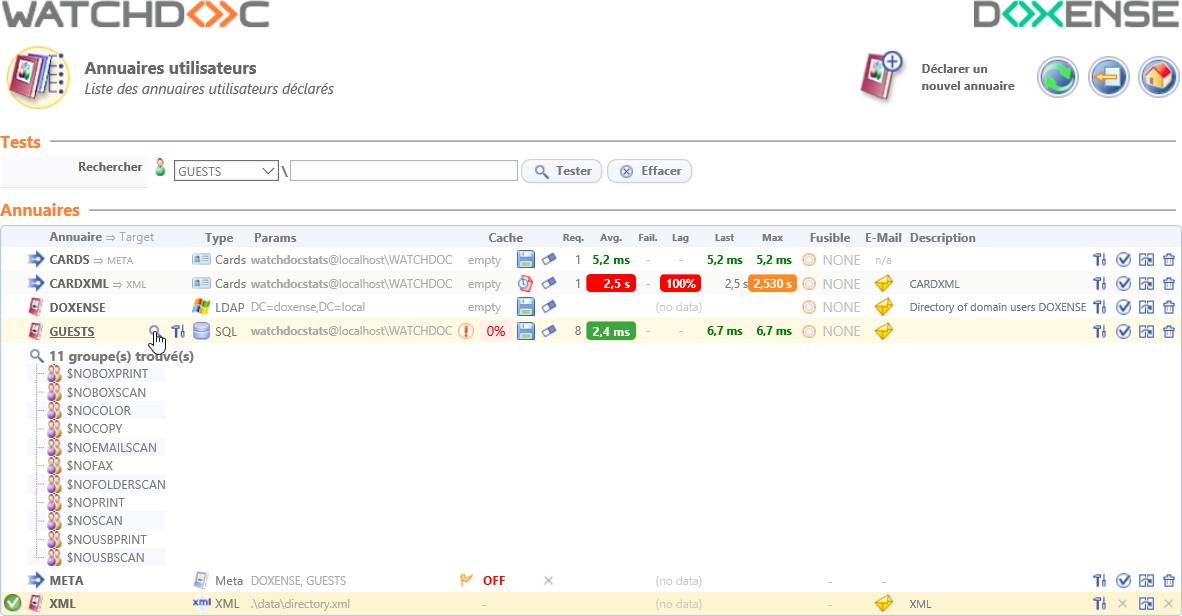Open tools icon at end of META row
The width and height of the screenshot is (1182, 616).
(1100, 581)
